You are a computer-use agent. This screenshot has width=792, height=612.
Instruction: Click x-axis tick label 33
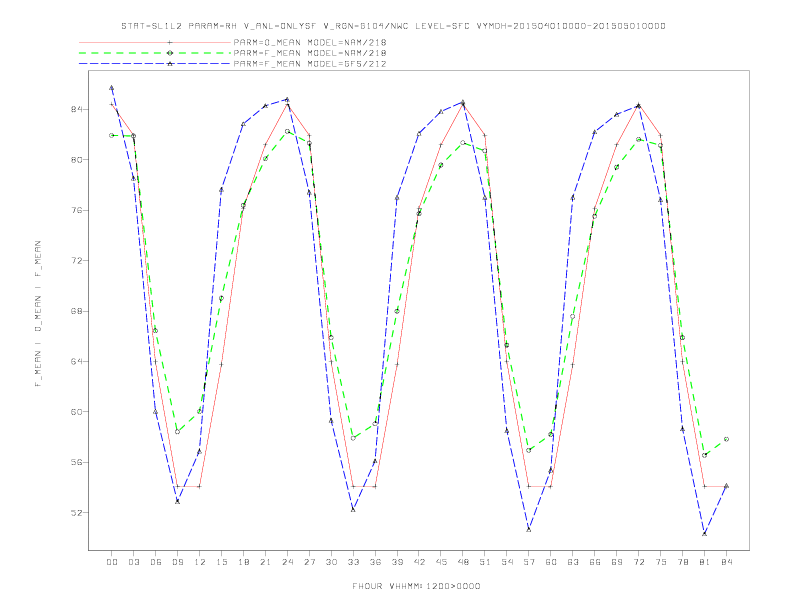(x=354, y=562)
